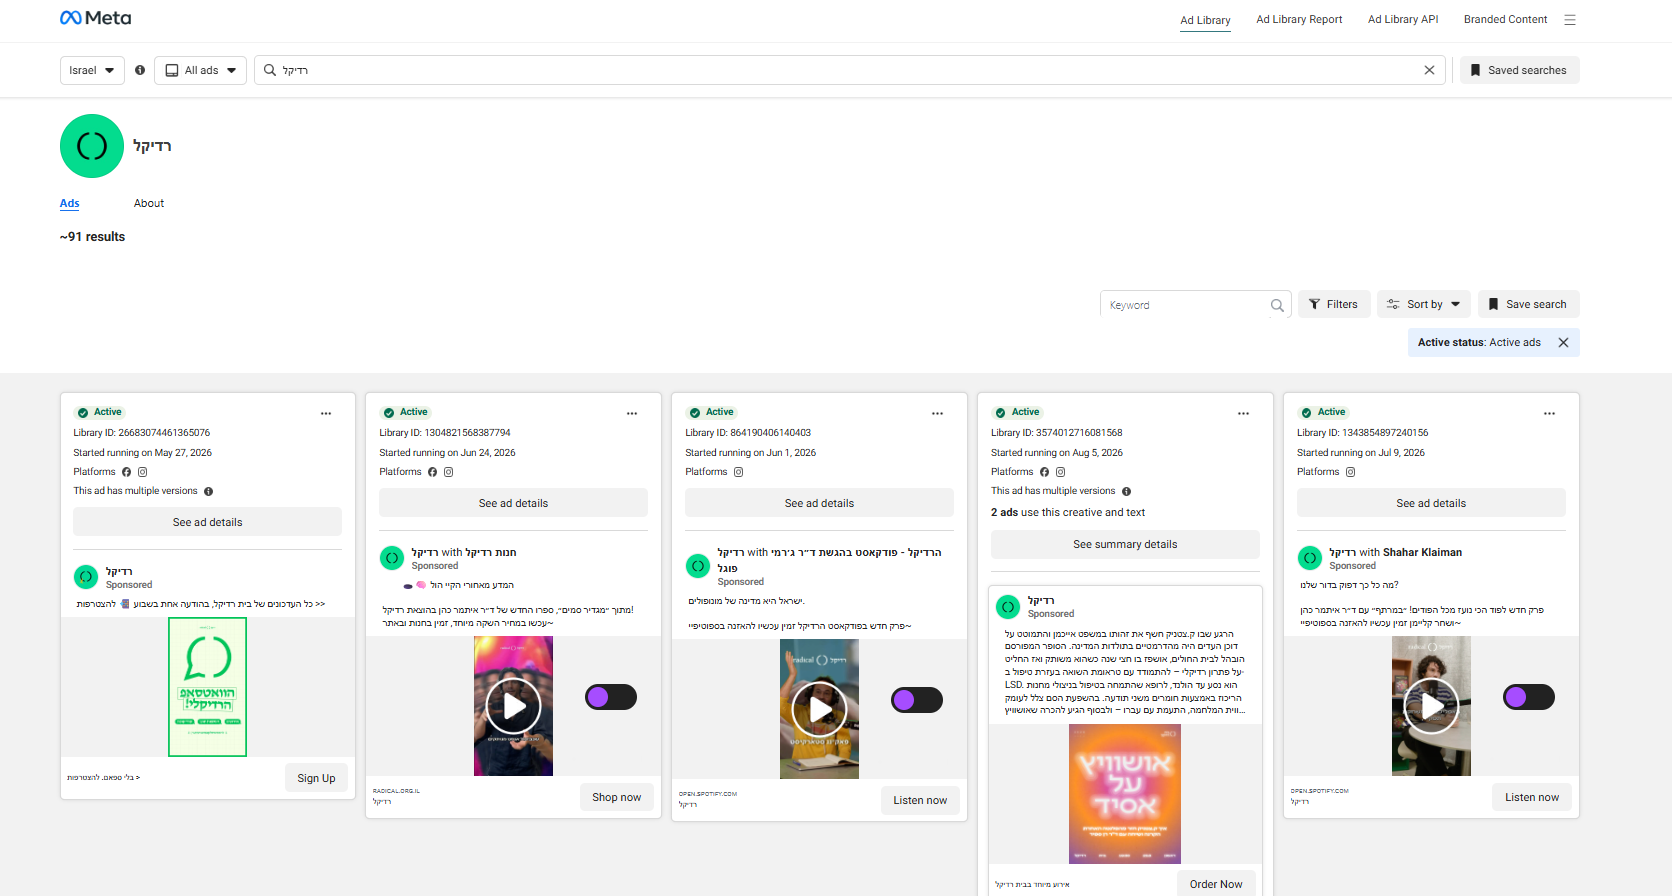The image size is (1672, 896).
Task: Click the page's green profile logo
Action: pyautogui.click(x=92, y=146)
